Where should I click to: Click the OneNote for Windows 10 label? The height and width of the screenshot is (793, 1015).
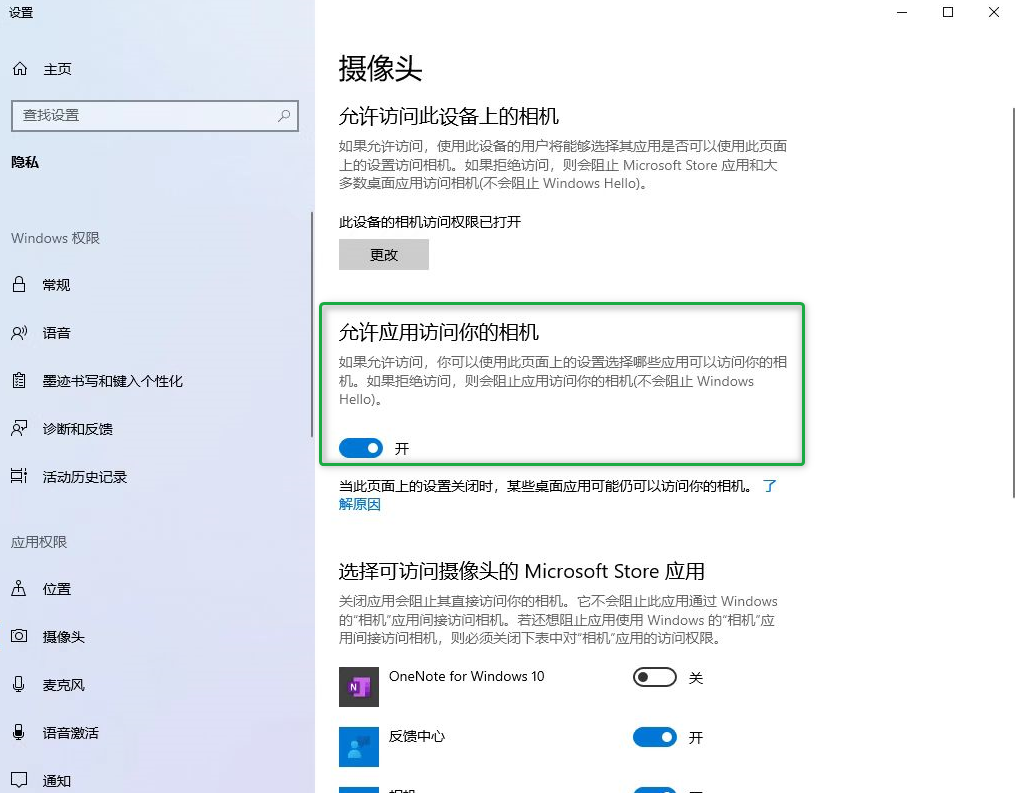click(467, 676)
